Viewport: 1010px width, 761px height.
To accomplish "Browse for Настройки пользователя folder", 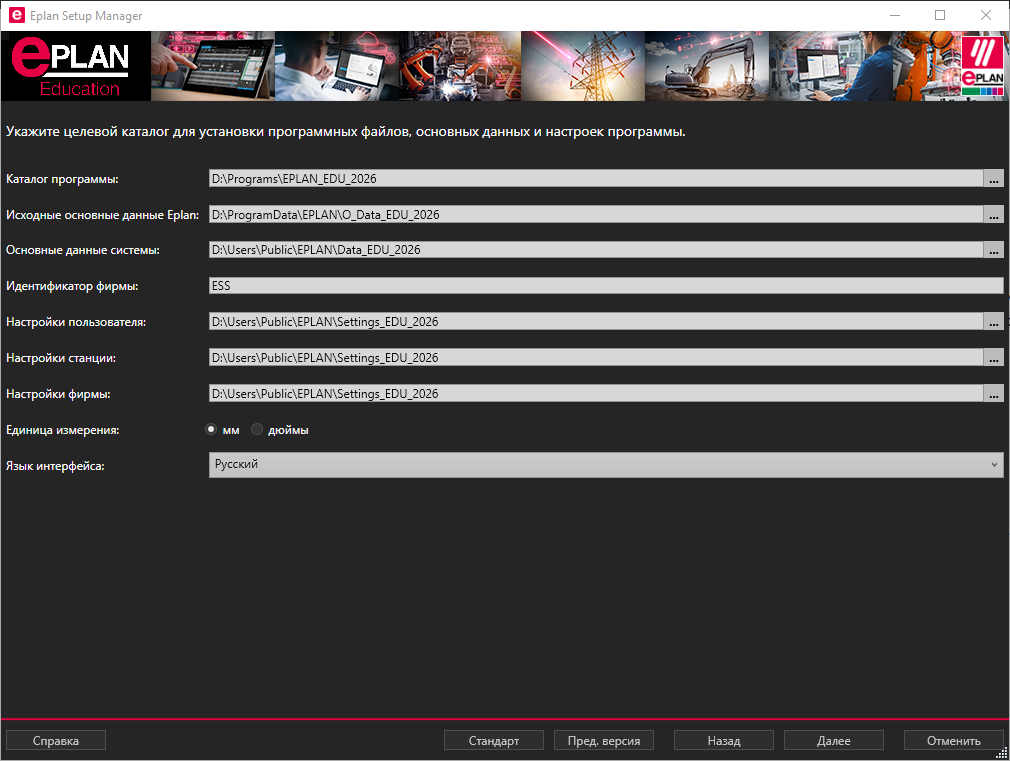I will coord(993,322).
